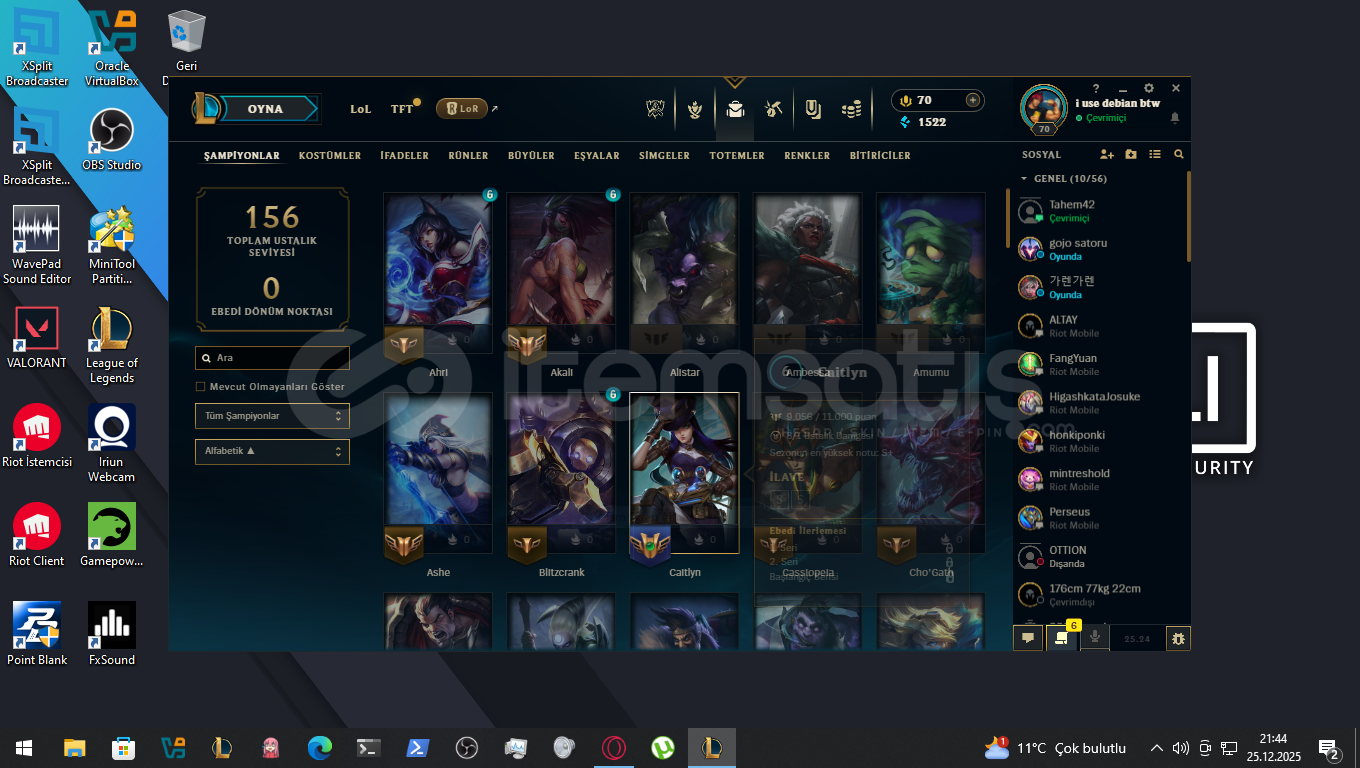Switch to the TOTEMLER tab
This screenshot has width=1360, height=768.
tap(737, 156)
